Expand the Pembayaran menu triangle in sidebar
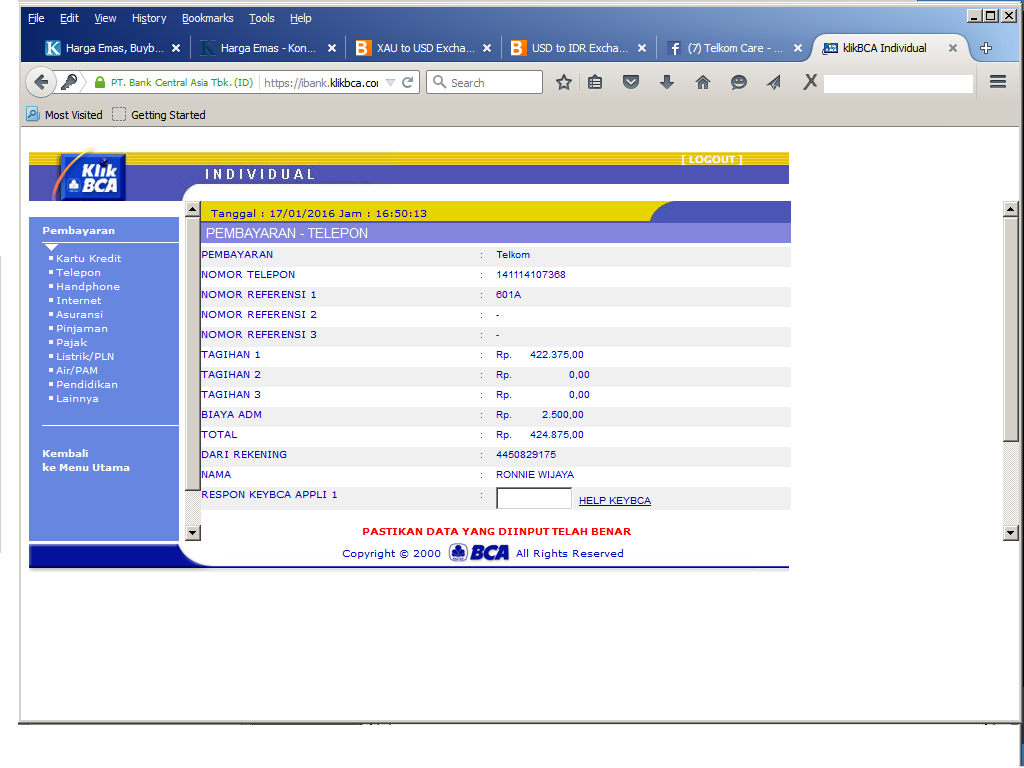Screen dimensions: 1024x768 click(52, 247)
